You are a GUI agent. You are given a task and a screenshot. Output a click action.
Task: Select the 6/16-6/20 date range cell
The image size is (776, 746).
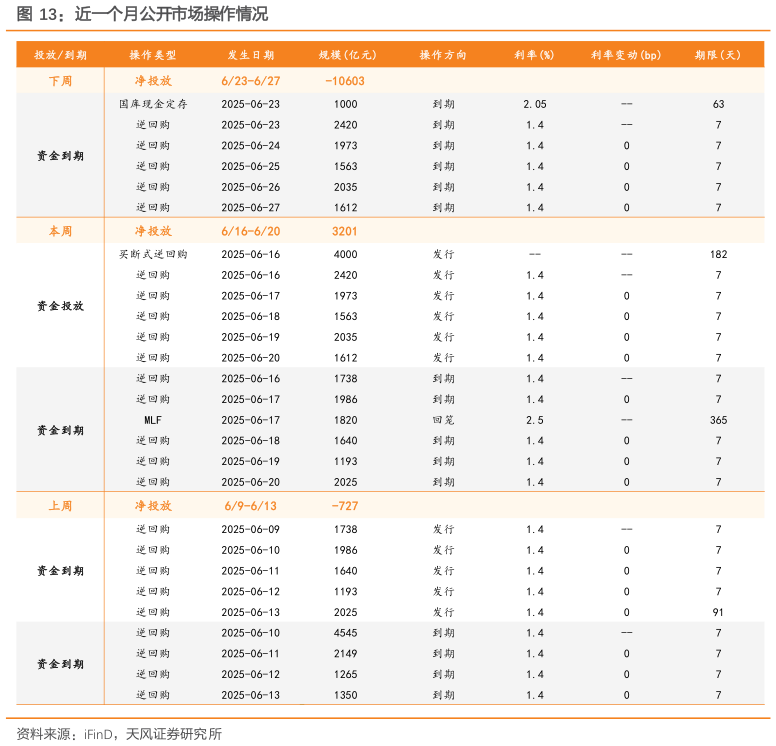(250, 232)
